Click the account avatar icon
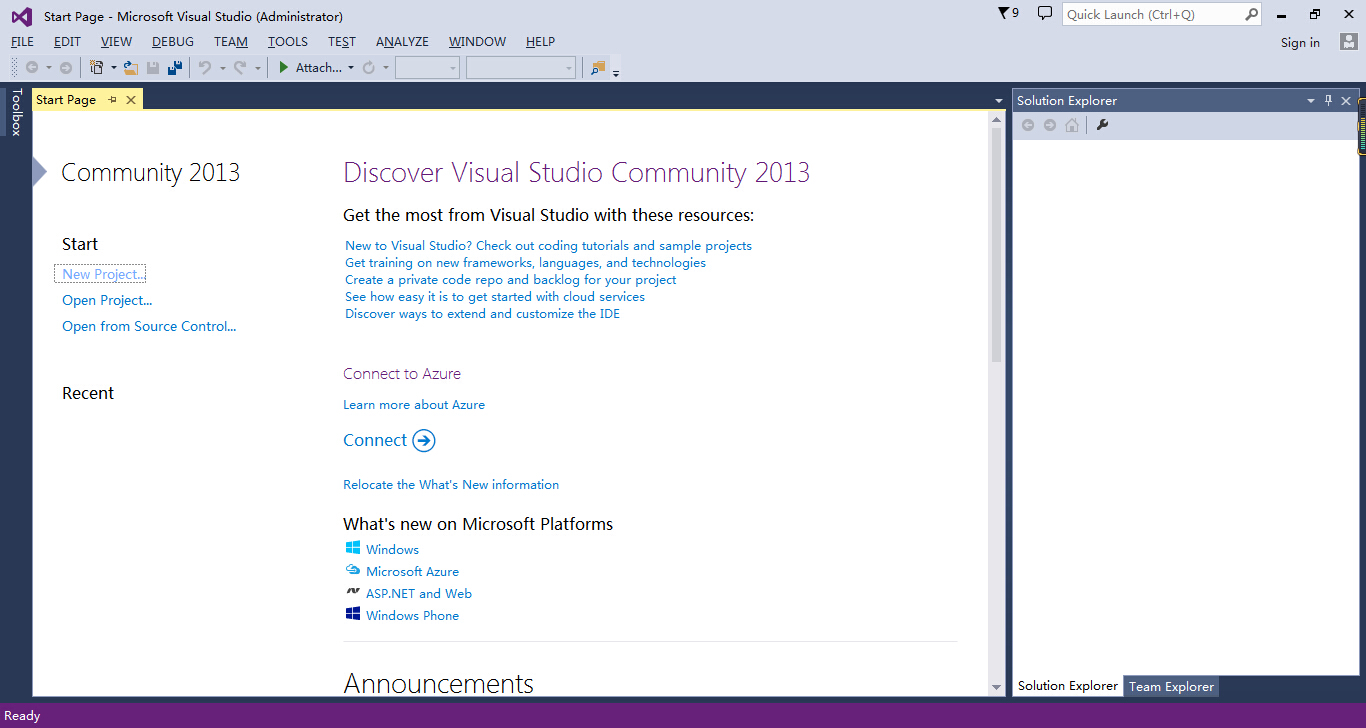This screenshot has height=728, width=1366. [x=1348, y=42]
